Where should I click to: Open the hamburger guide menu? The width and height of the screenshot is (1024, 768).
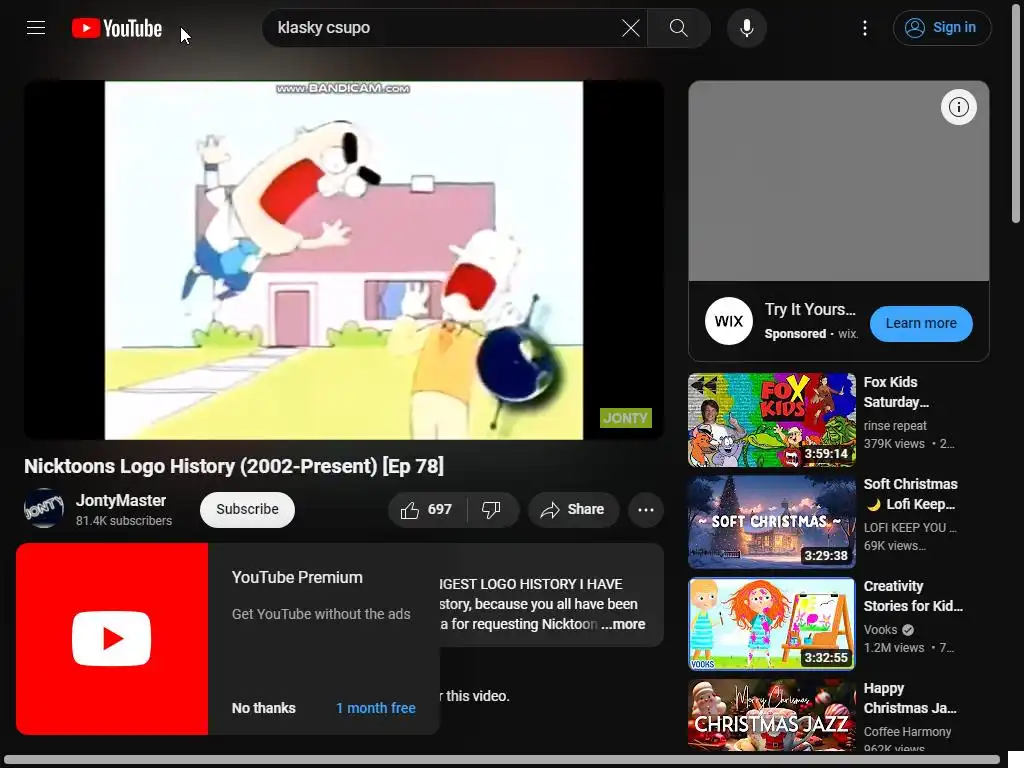[36, 28]
